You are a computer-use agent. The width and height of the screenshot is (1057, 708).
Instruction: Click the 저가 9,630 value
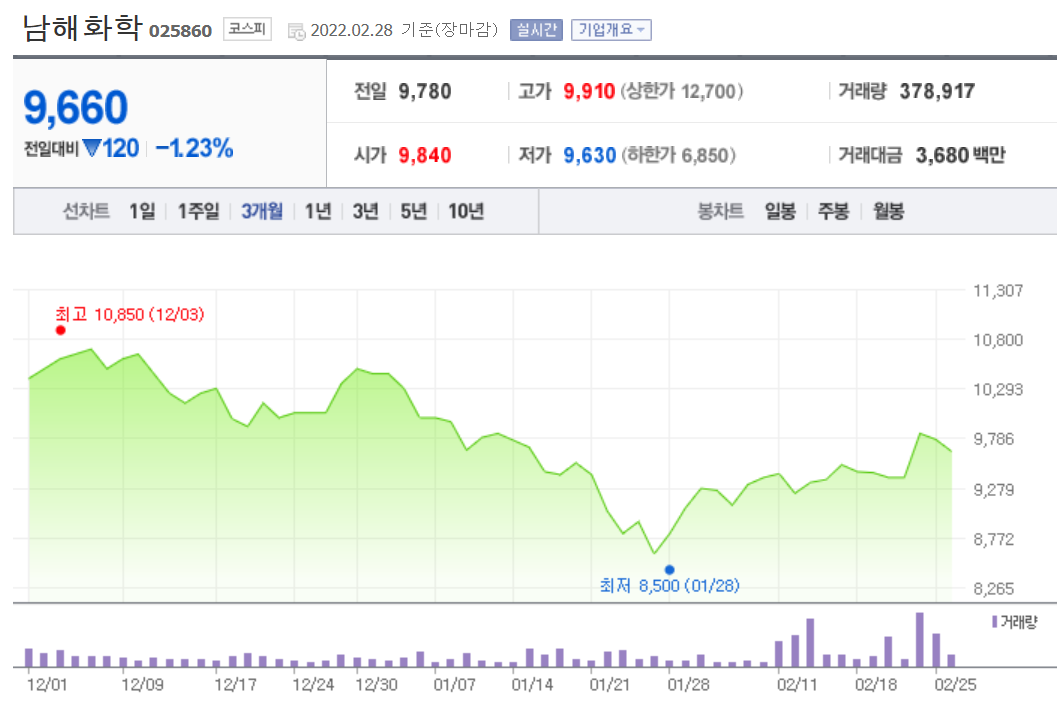[x=590, y=156]
